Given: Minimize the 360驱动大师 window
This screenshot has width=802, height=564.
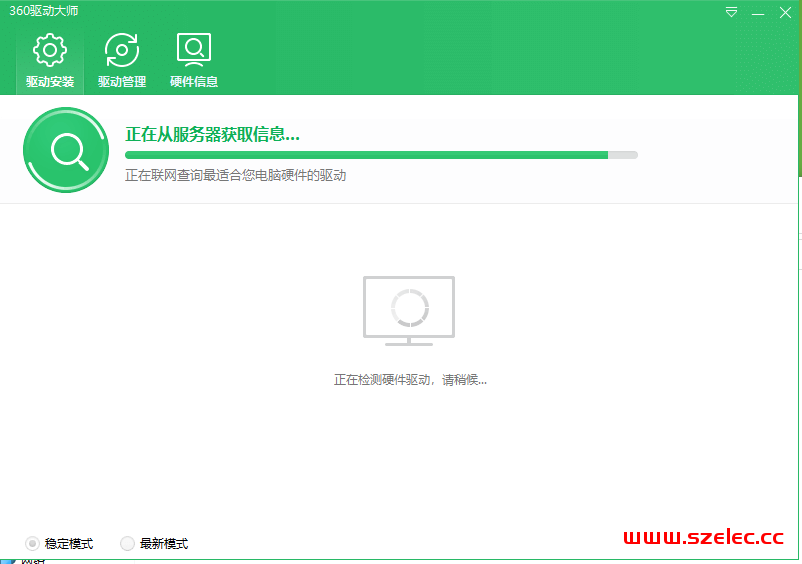Looking at the screenshot, I should (758, 13).
